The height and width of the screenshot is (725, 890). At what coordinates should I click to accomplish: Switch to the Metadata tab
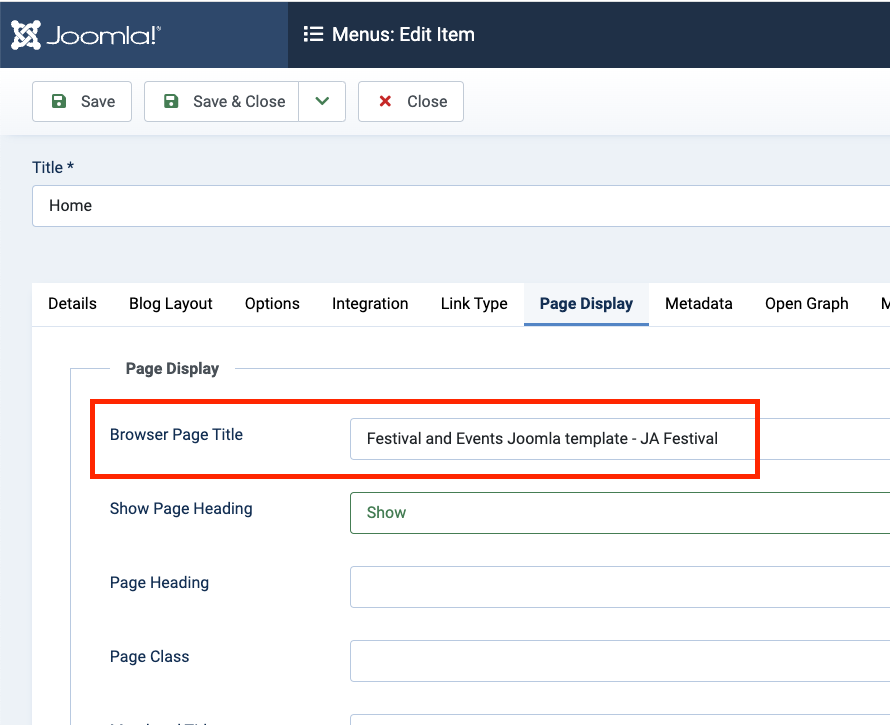pyautogui.click(x=698, y=304)
